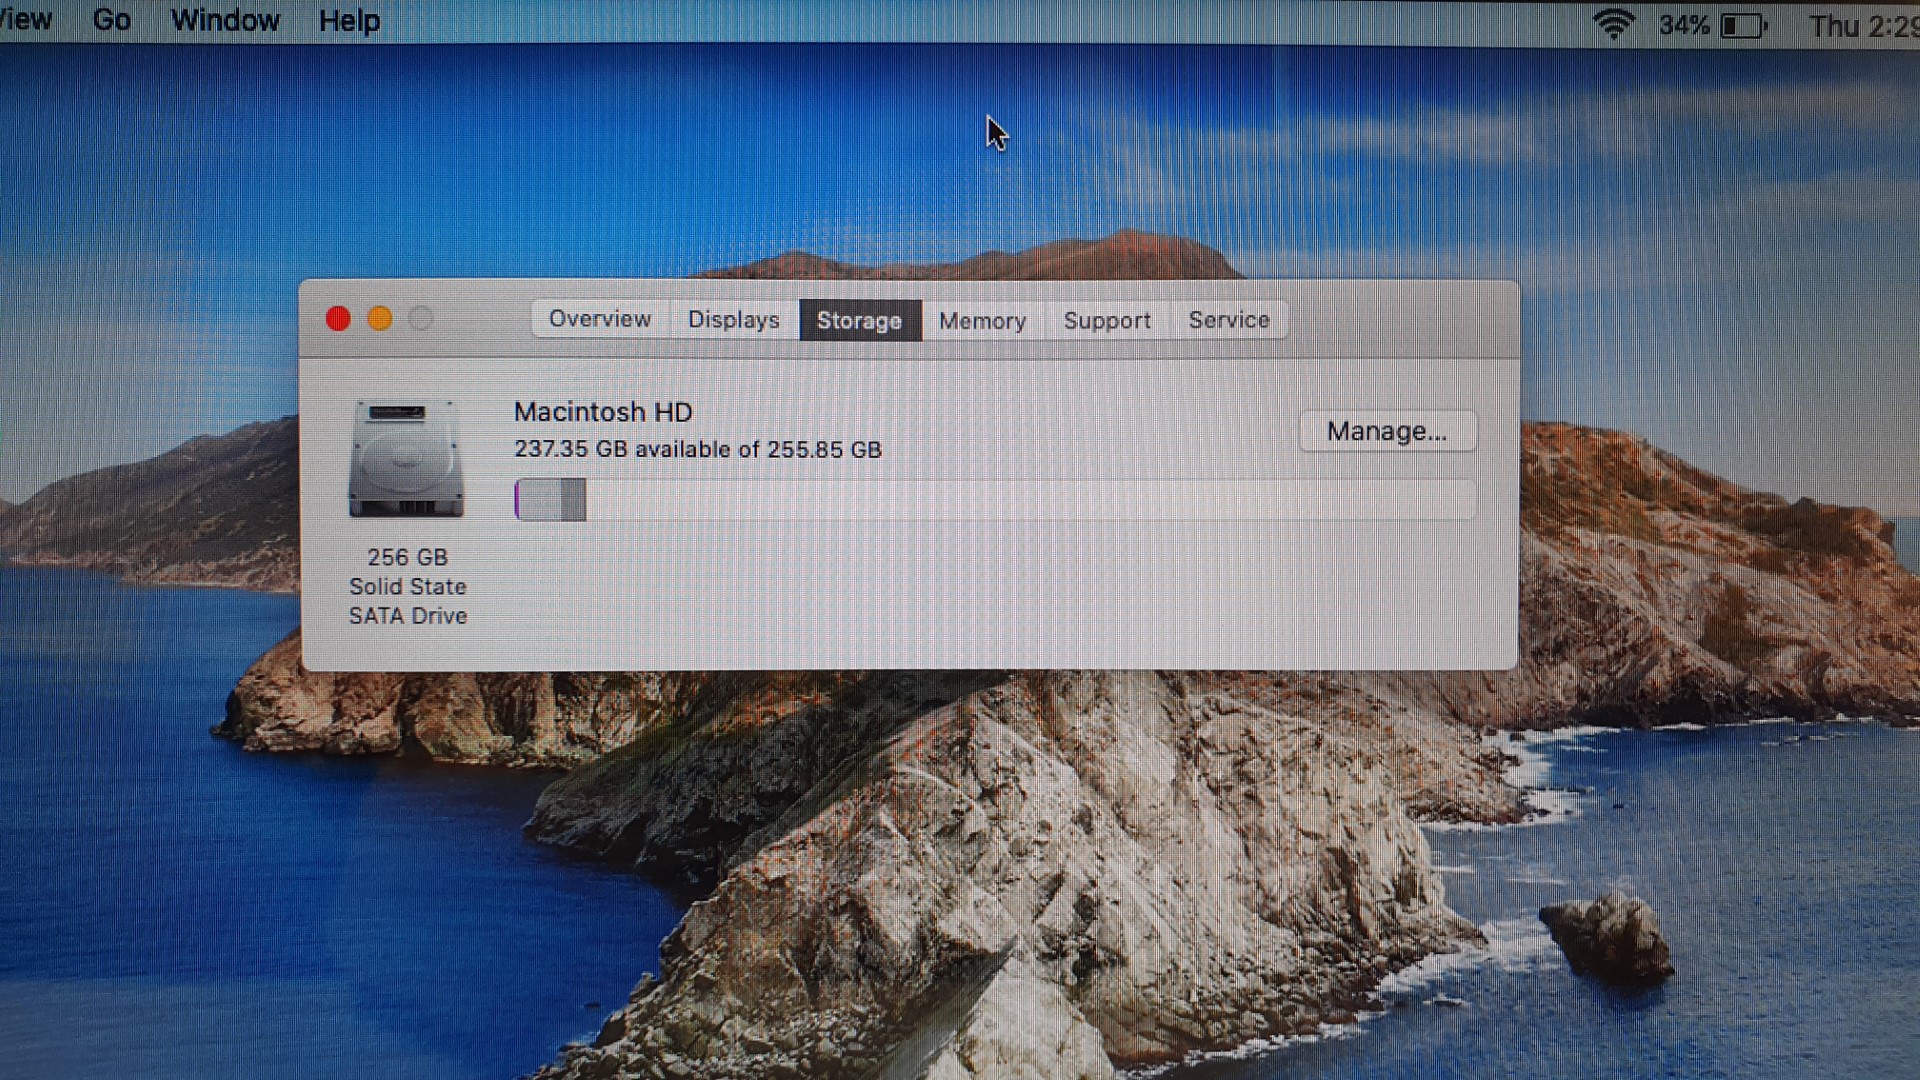
Task: Switch to the Memory tab
Action: (982, 321)
